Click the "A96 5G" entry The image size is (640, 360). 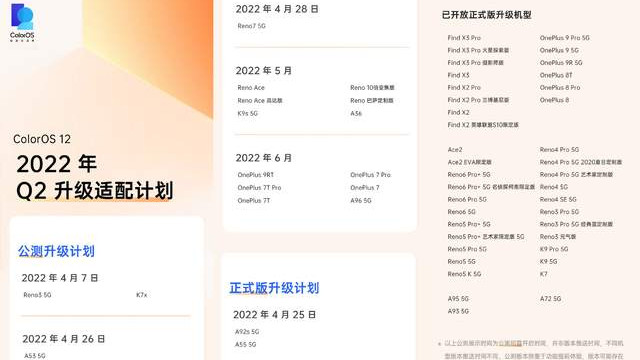(361, 201)
